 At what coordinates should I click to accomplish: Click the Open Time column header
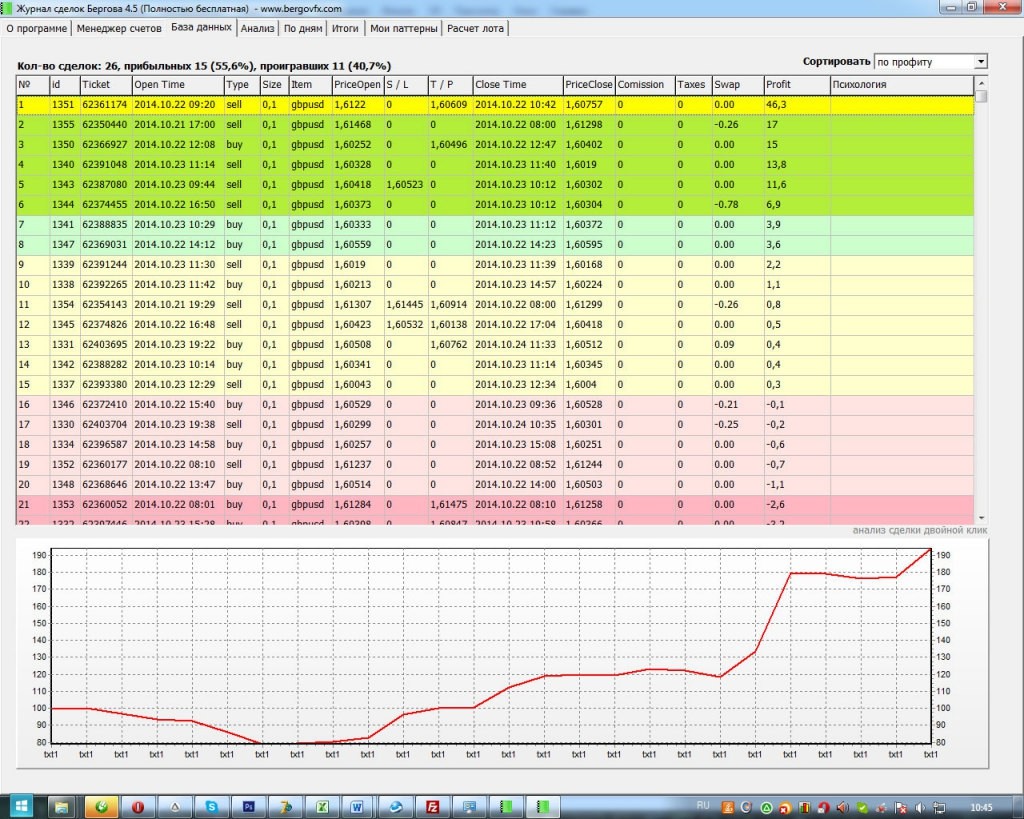176,85
